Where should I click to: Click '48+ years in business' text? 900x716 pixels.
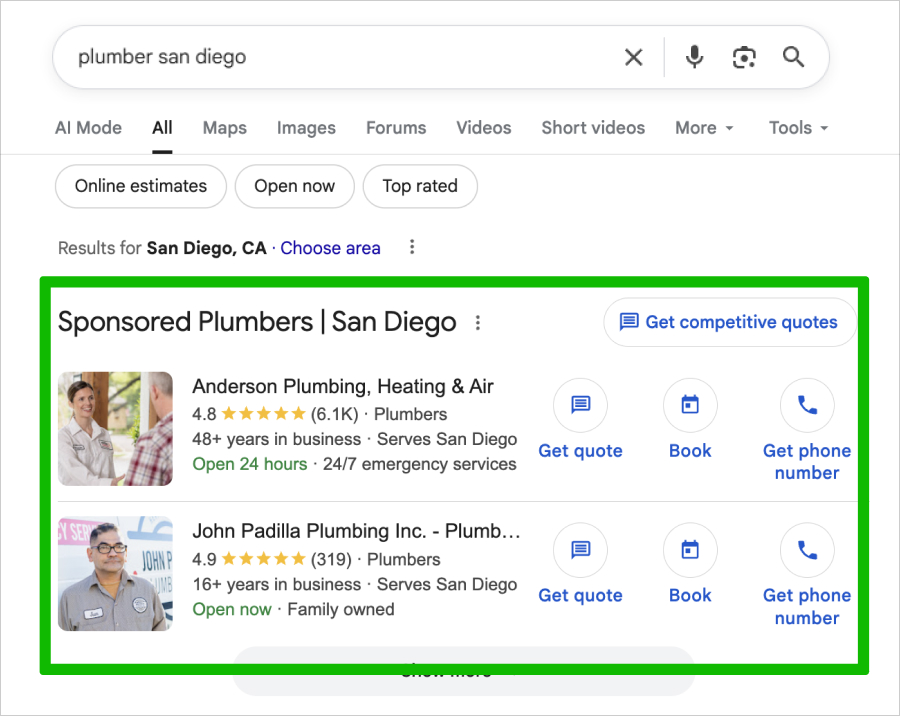277,439
